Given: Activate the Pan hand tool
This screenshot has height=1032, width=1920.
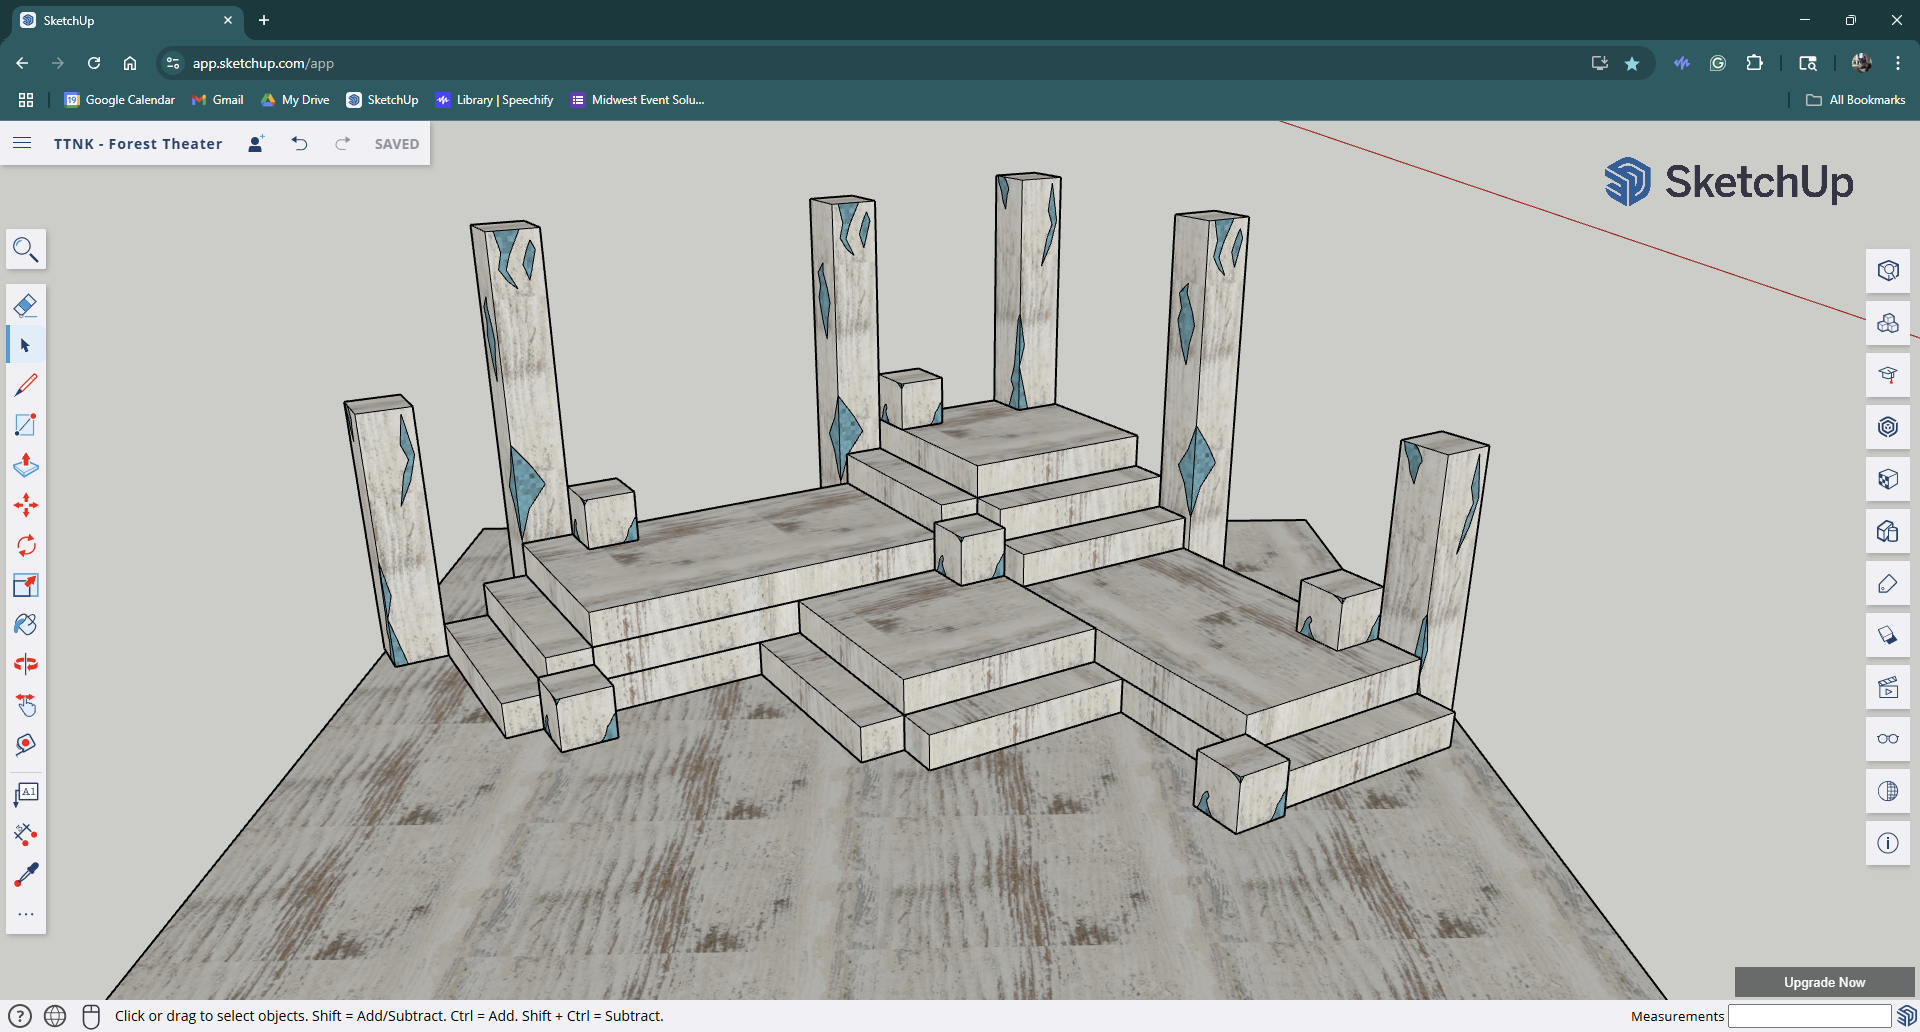Looking at the screenshot, I should [26, 705].
